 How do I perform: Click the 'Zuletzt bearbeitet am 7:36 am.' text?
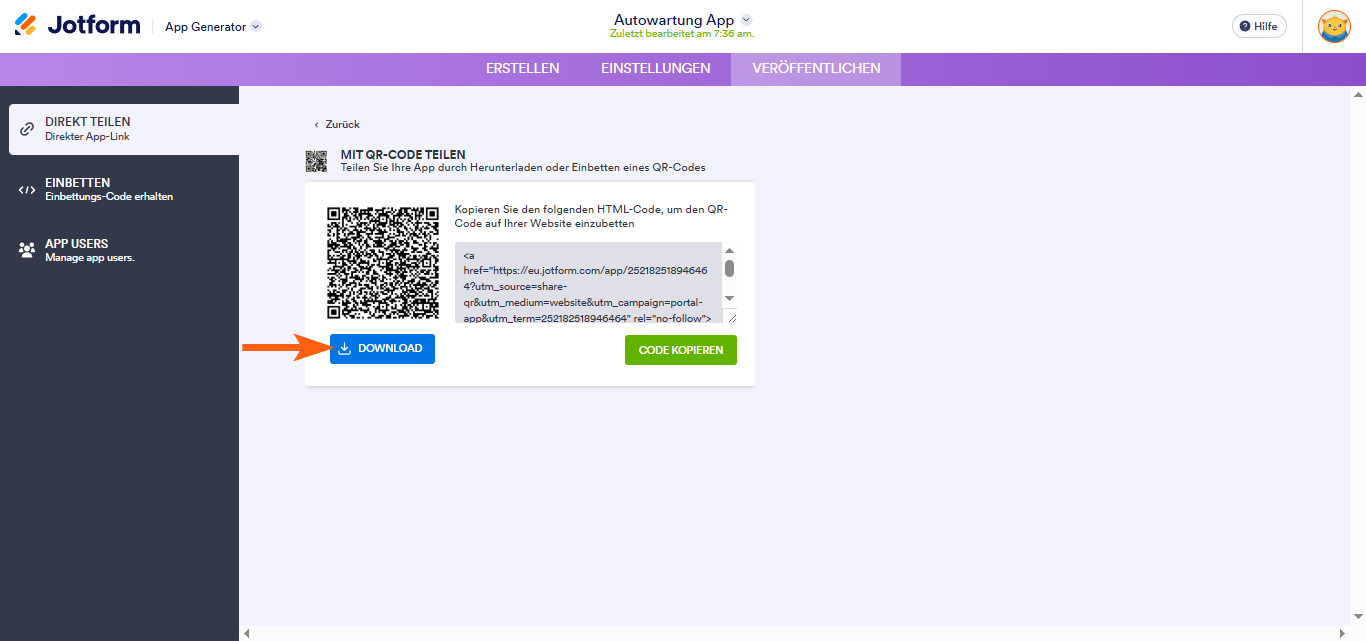click(682, 34)
